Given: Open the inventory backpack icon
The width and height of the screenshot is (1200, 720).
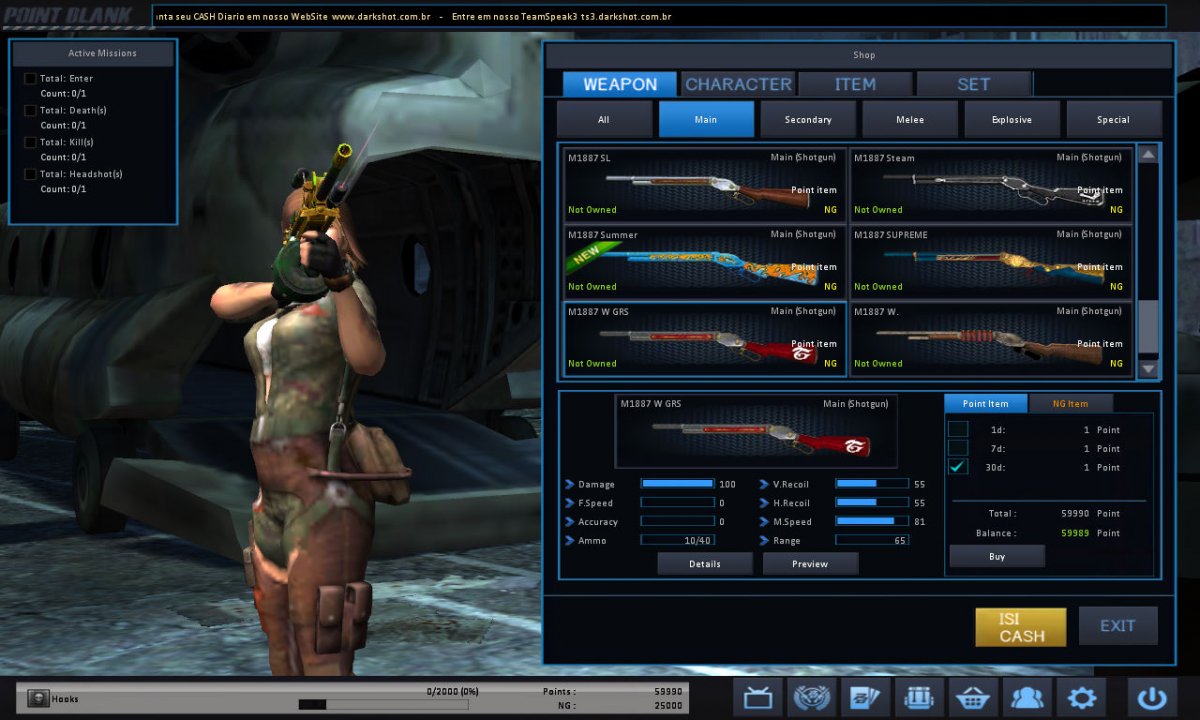Looking at the screenshot, I should tap(920, 698).
